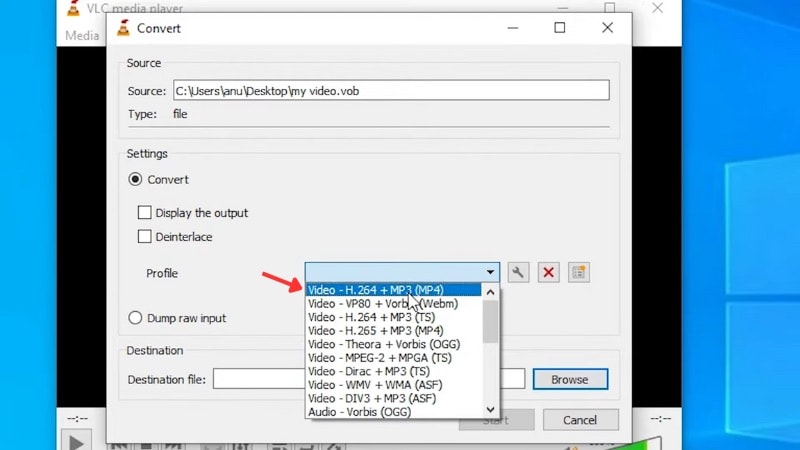Open the Media menu in VLC window
Screen dimensions: 800x450
point(82,36)
